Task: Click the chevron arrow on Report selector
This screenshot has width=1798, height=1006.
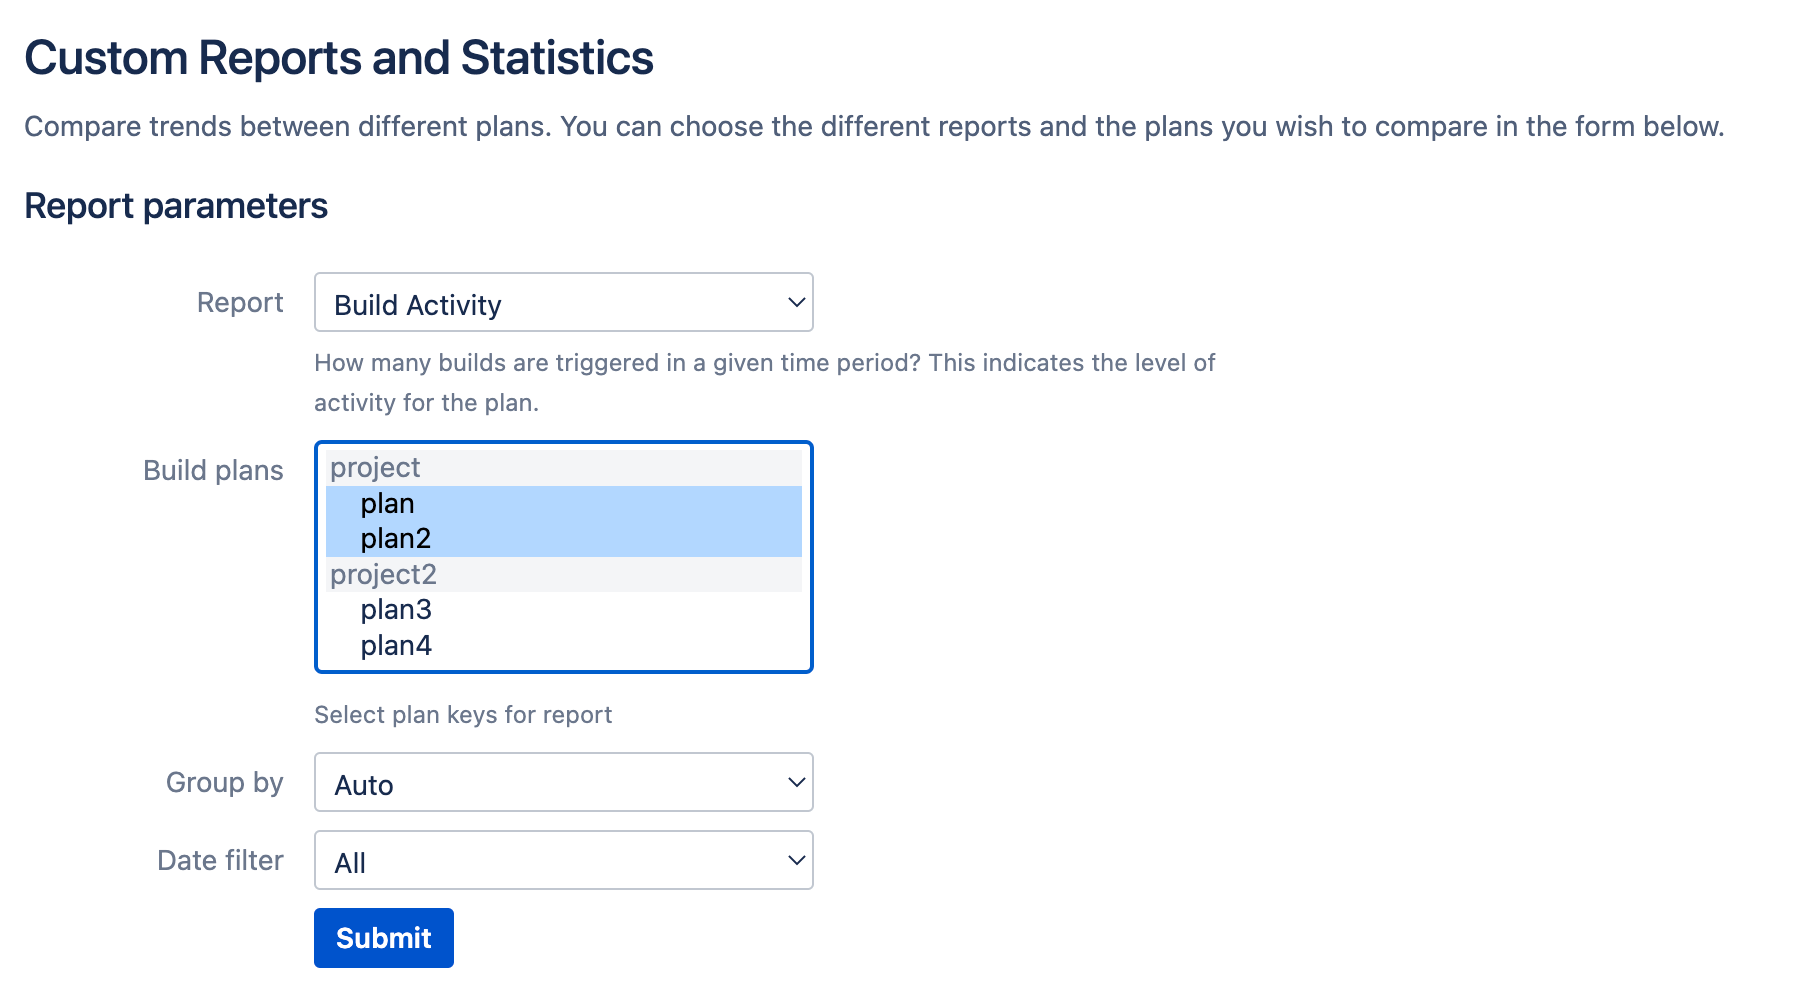Action: [796, 302]
